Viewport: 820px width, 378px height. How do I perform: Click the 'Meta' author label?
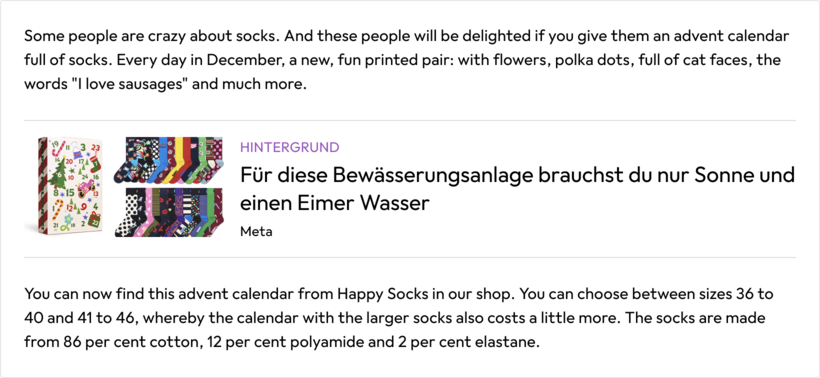click(256, 232)
